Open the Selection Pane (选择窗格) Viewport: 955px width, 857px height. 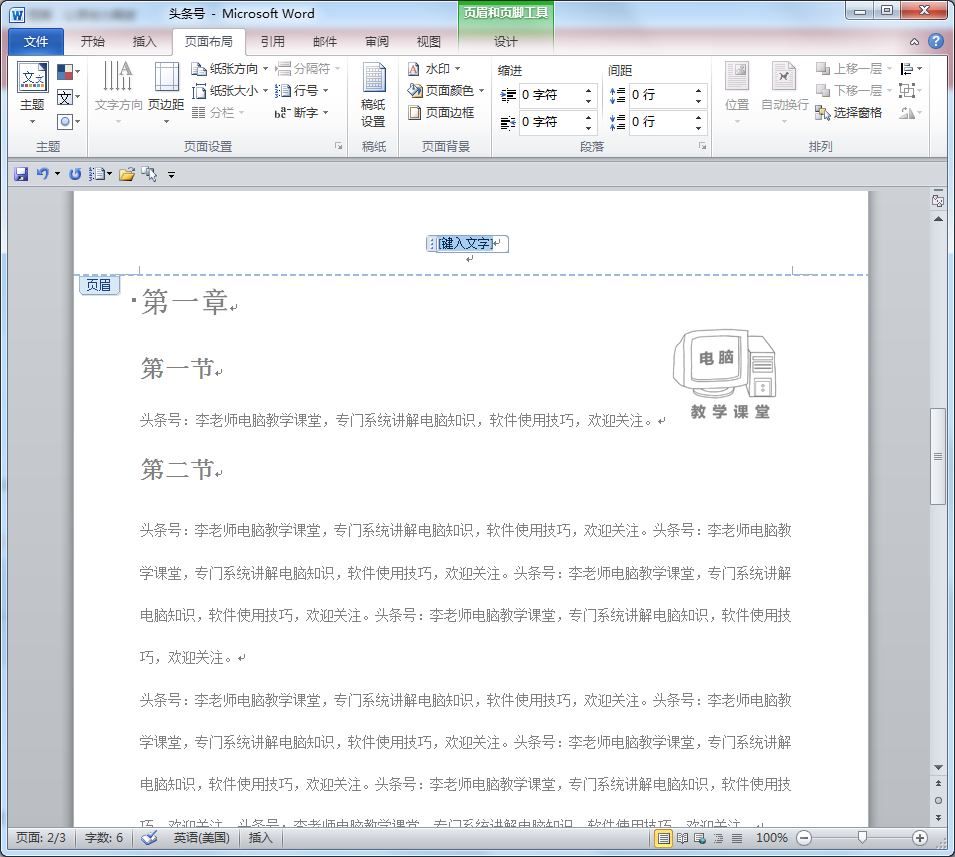coord(848,113)
